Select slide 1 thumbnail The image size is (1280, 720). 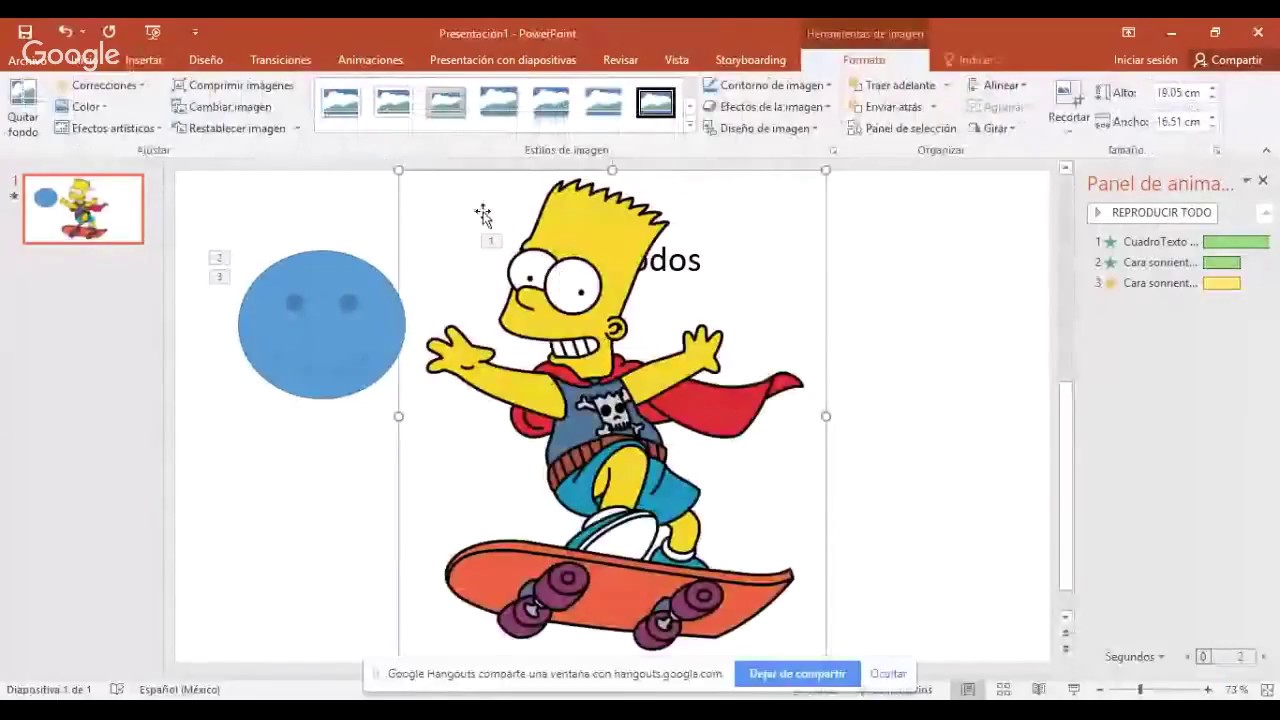click(84, 209)
